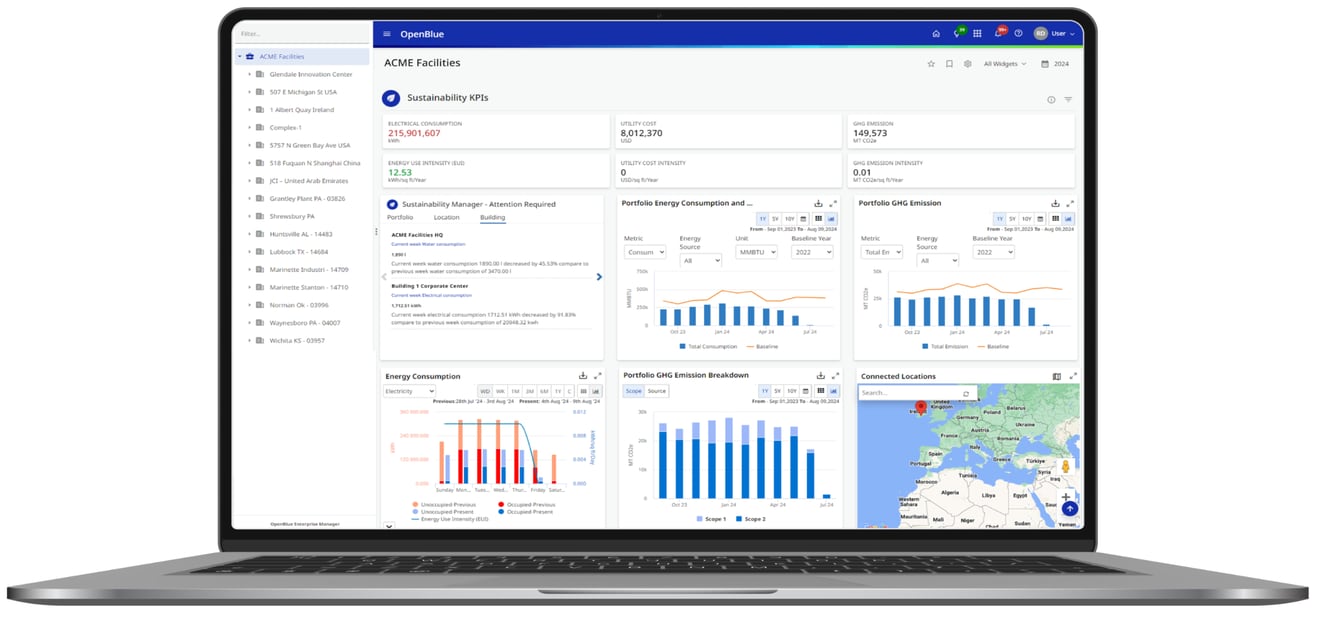Expand GHG Emission Breakdown widget to fullscreen

coord(834,376)
